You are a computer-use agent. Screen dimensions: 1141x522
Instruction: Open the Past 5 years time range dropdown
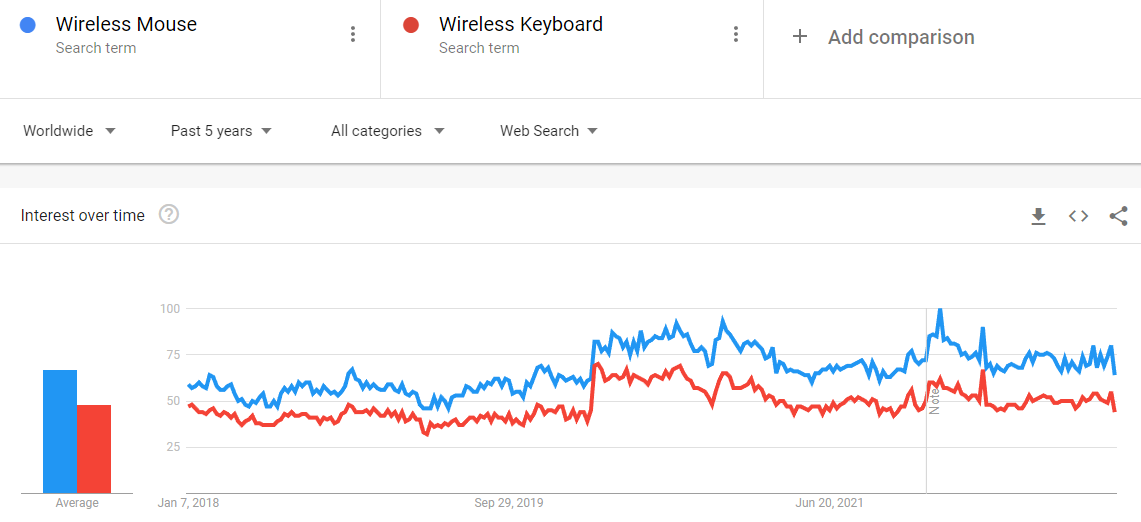pyautogui.click(x=221, y=131)
